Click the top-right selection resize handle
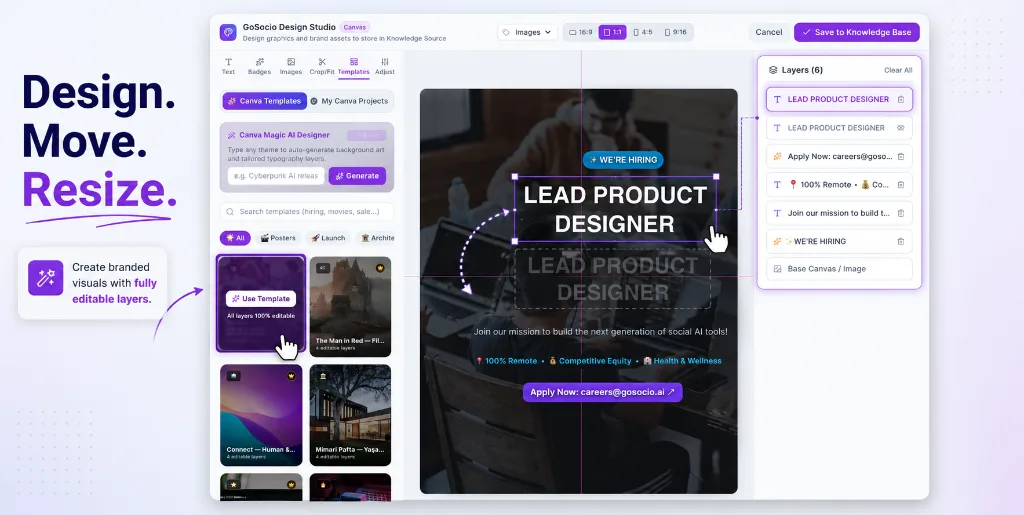Image resolution: width=1024 pixels, height=515 pixels. pos(716,176)
